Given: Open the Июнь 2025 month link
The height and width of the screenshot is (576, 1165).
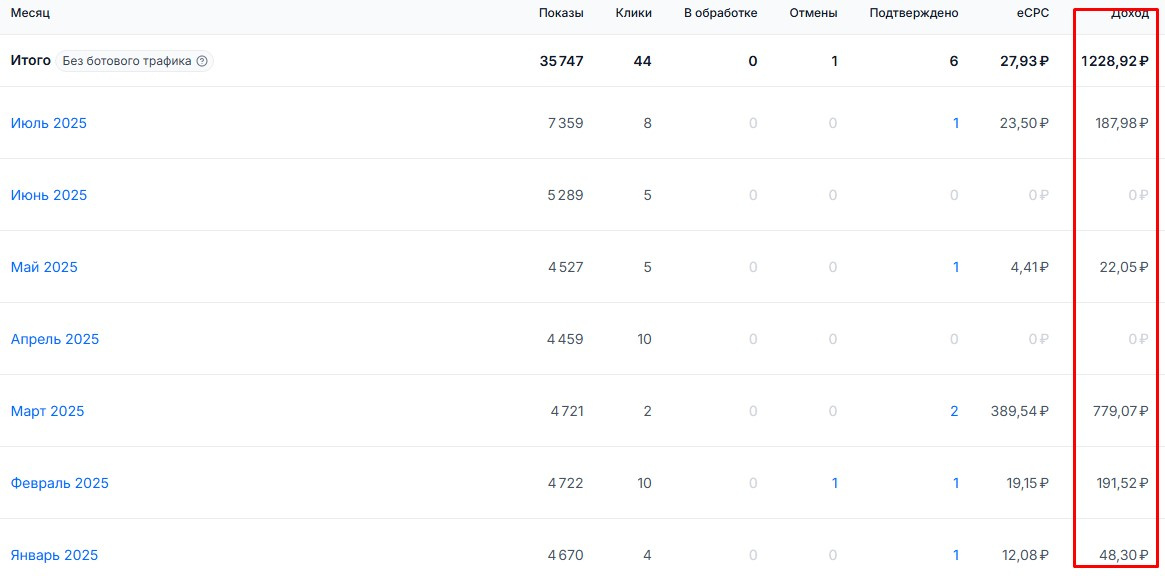Looking at the screenshot, I should [x=49, y=195].
